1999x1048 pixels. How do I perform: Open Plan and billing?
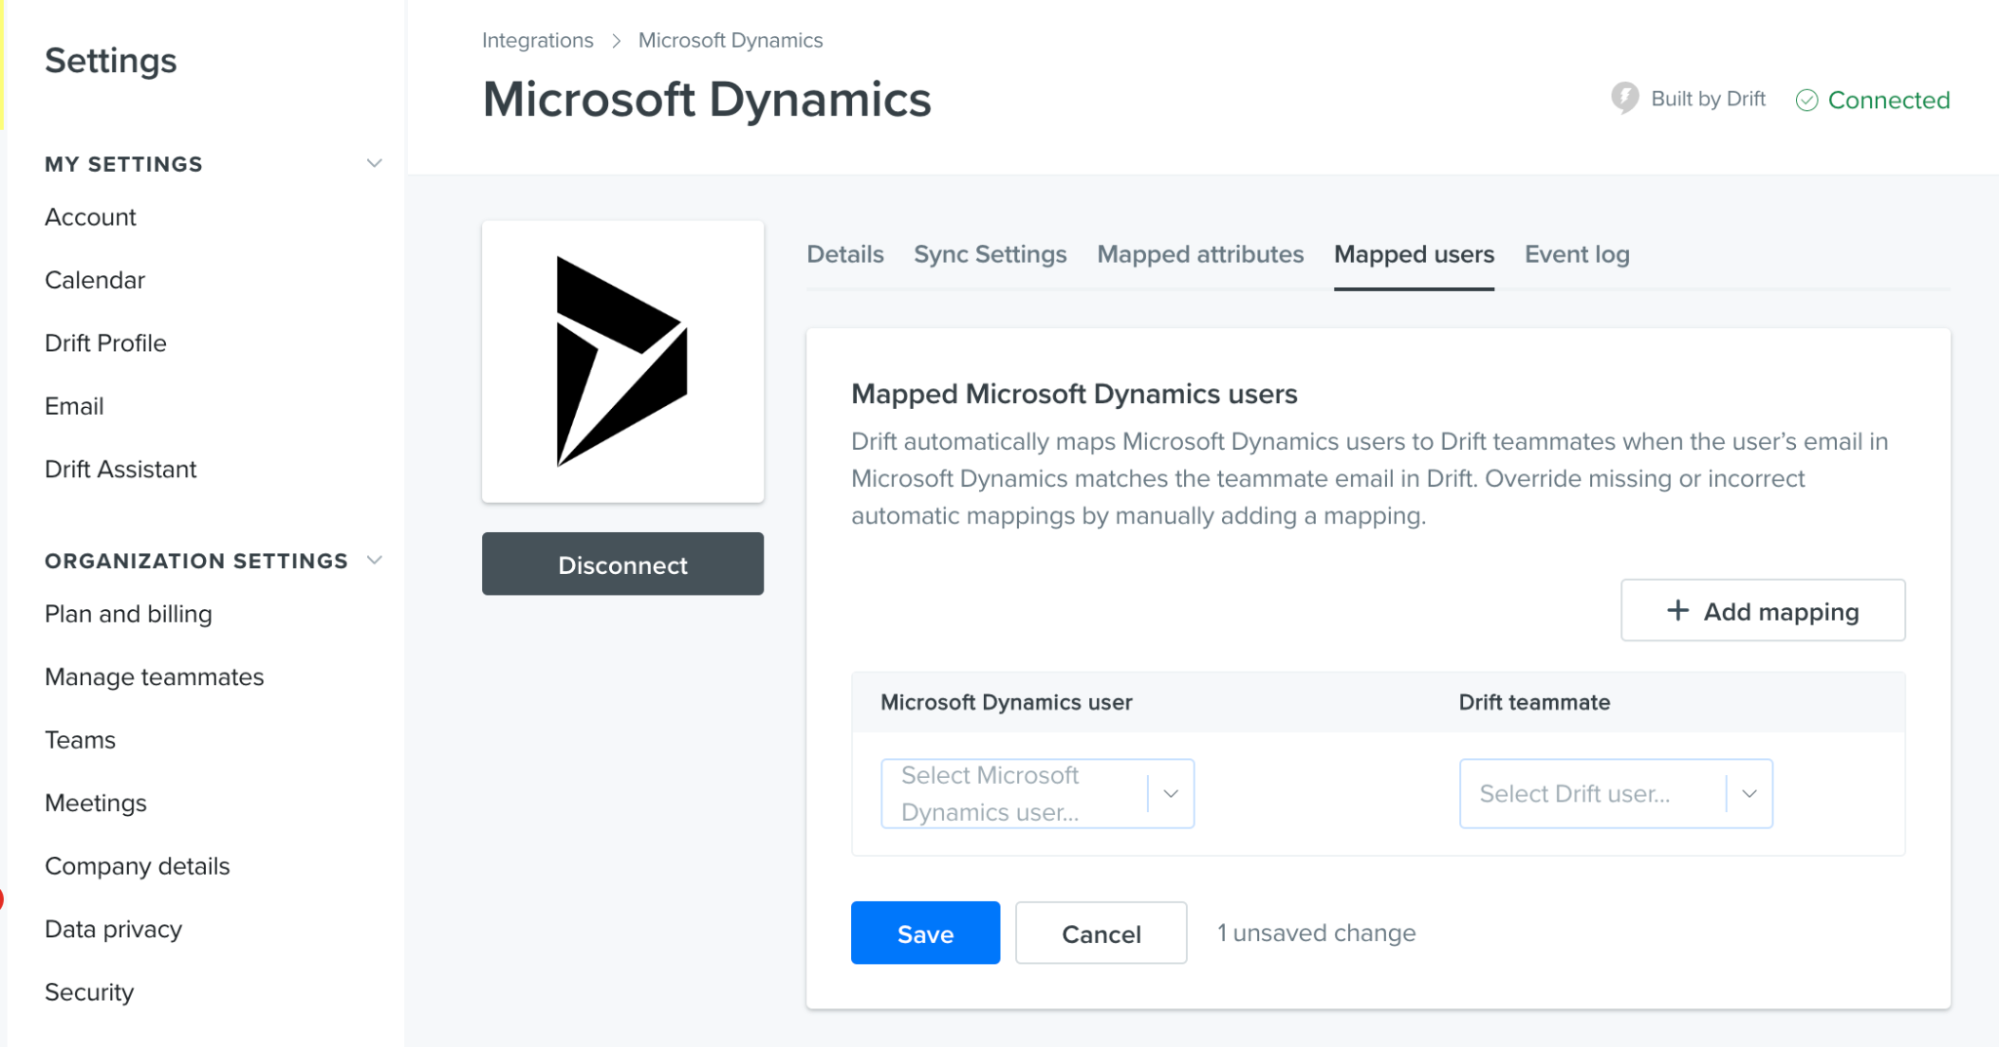coord(128,614)
